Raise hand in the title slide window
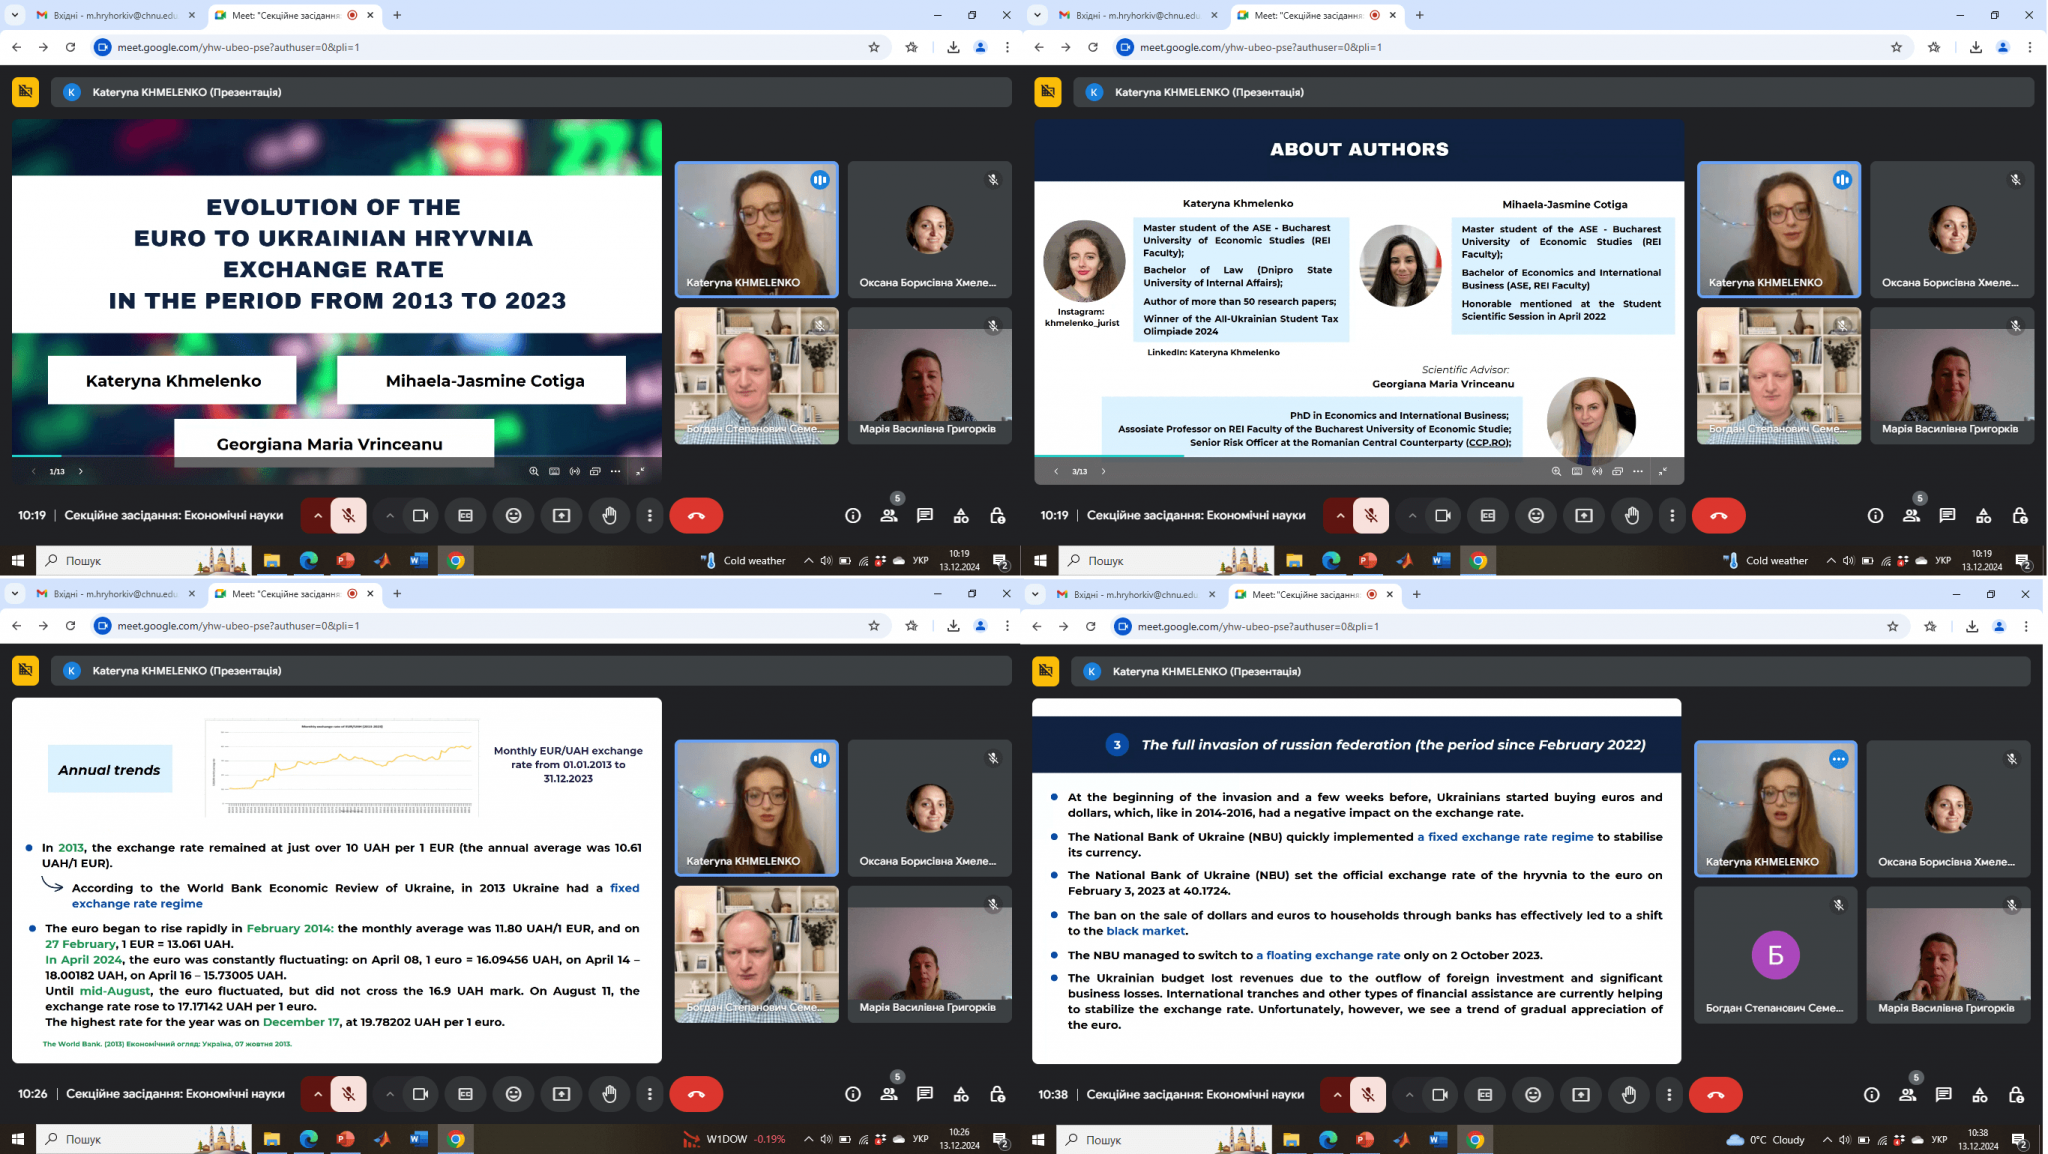 coord(610,516)
